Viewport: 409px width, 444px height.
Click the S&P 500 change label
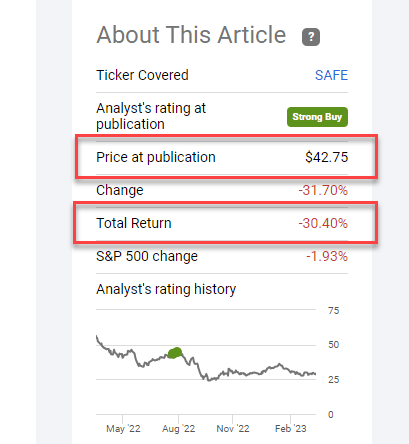147,256
